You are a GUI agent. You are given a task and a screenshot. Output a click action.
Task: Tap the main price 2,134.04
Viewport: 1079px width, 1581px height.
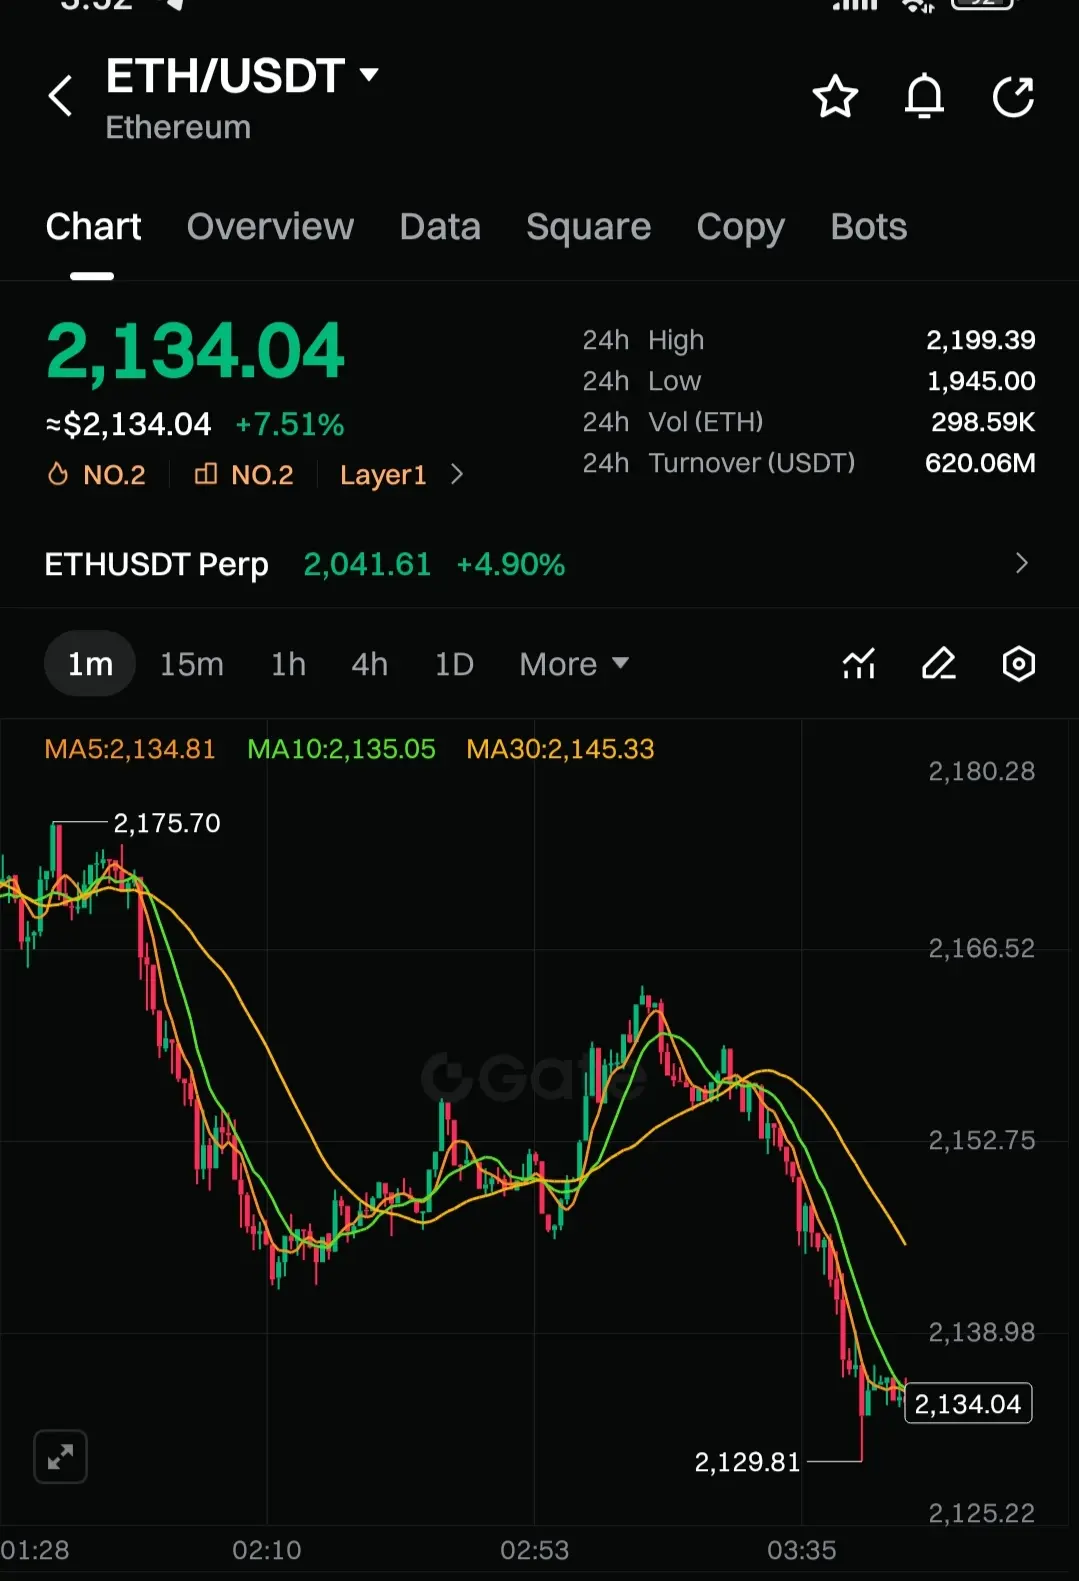coord(195,351)
